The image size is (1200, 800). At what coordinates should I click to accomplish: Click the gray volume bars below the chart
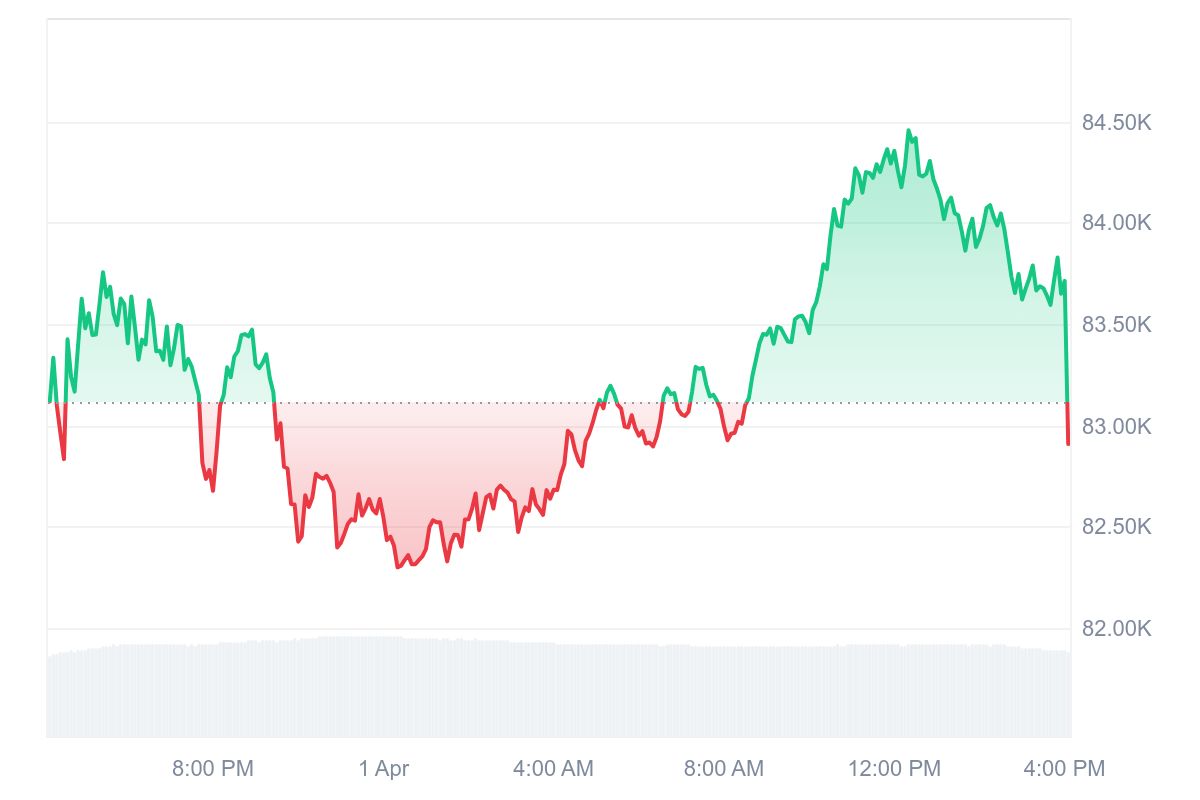(560, 690)
